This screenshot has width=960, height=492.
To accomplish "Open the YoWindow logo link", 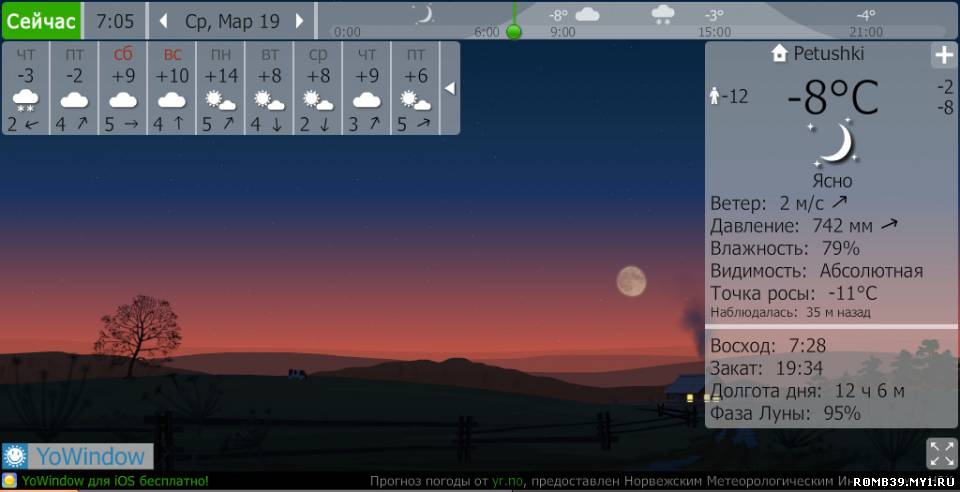I will click(77, 457).
